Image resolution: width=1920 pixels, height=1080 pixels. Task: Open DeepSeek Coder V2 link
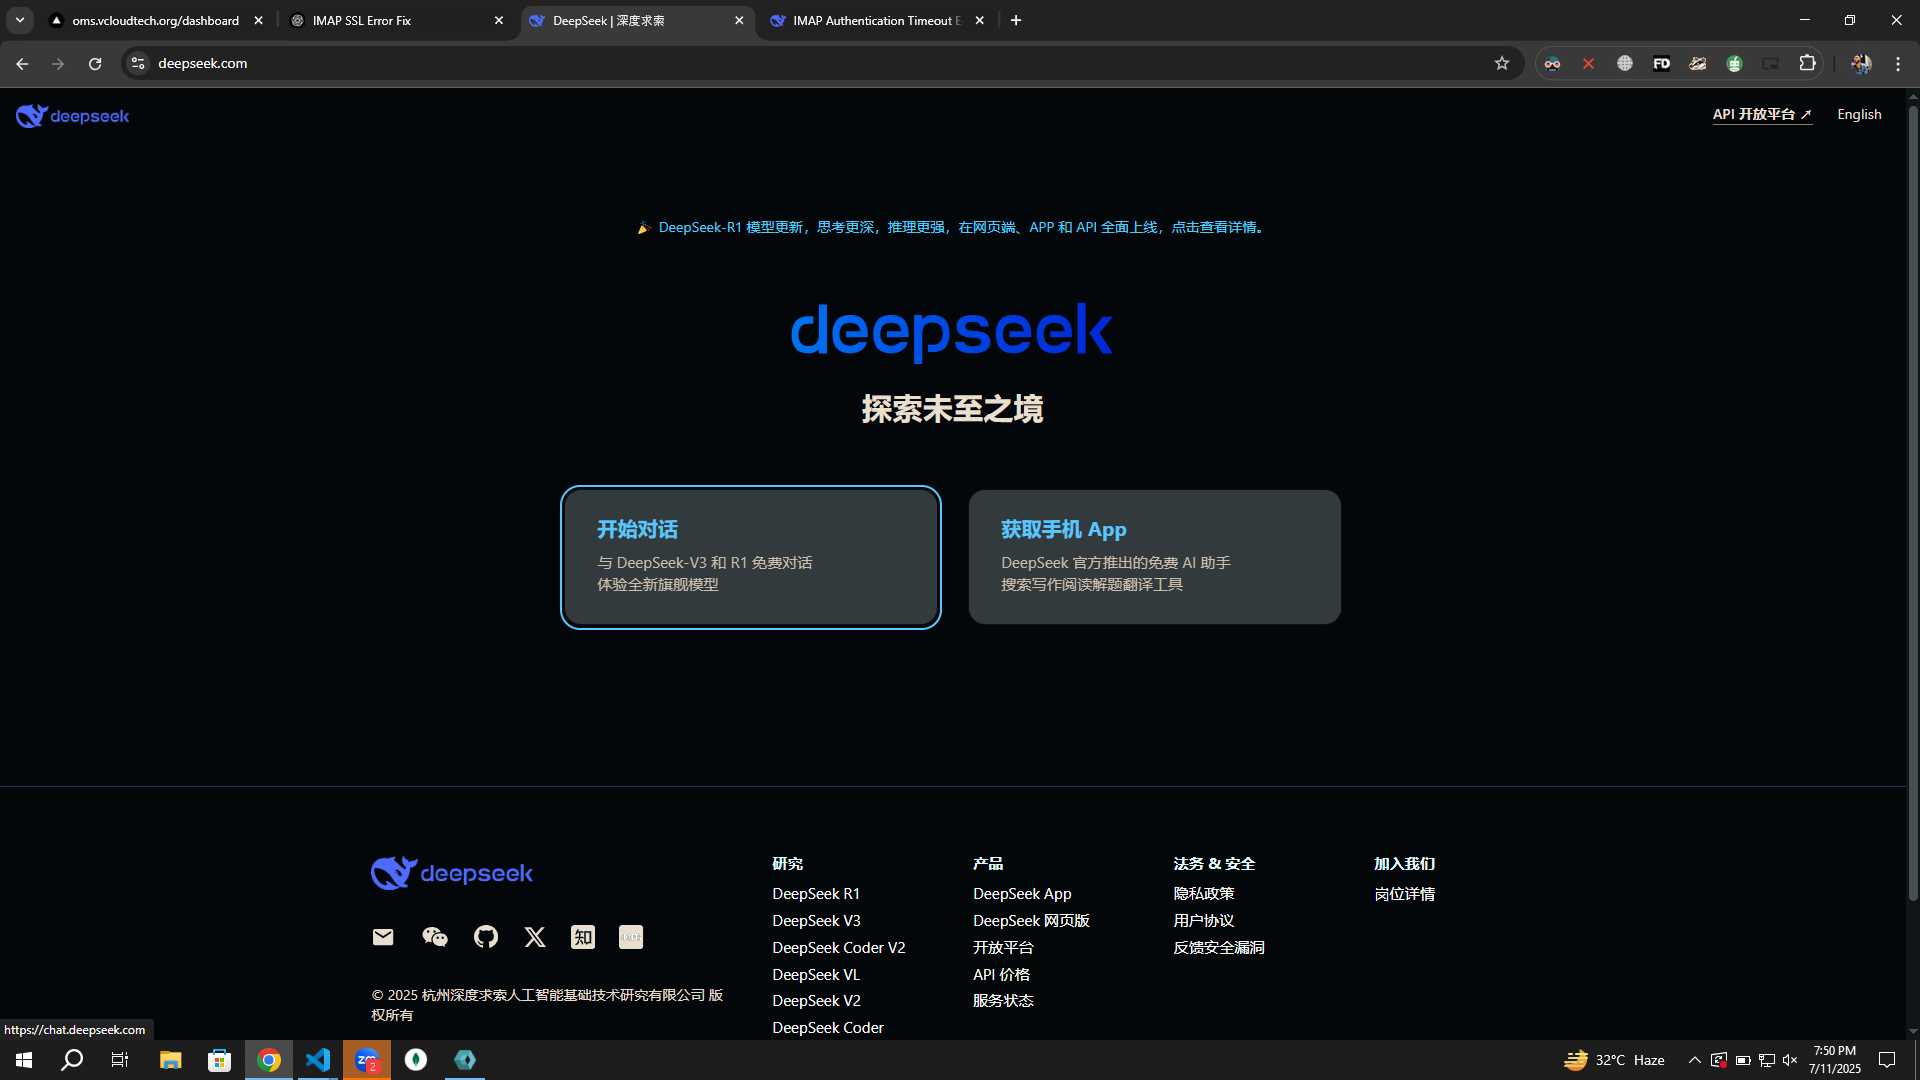pos(839,948)
